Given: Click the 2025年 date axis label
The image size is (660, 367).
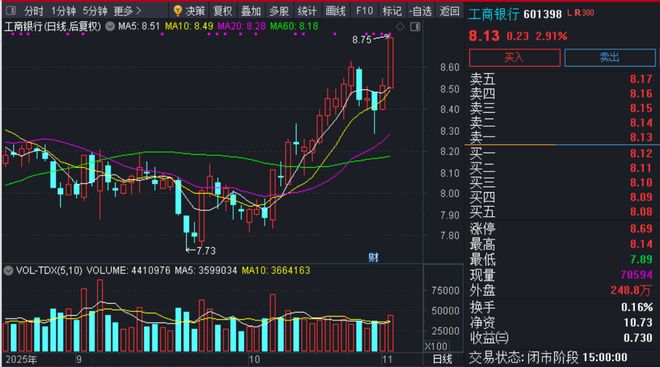Looking at the screenshot, I should click(21, 359).
